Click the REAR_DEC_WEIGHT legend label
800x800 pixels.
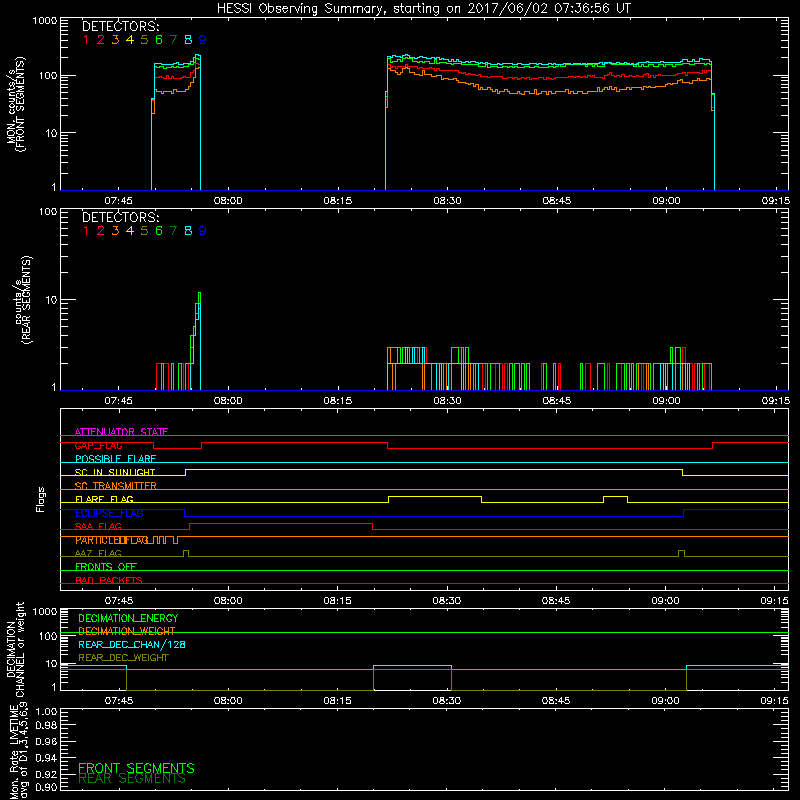(x=123, y=658)
